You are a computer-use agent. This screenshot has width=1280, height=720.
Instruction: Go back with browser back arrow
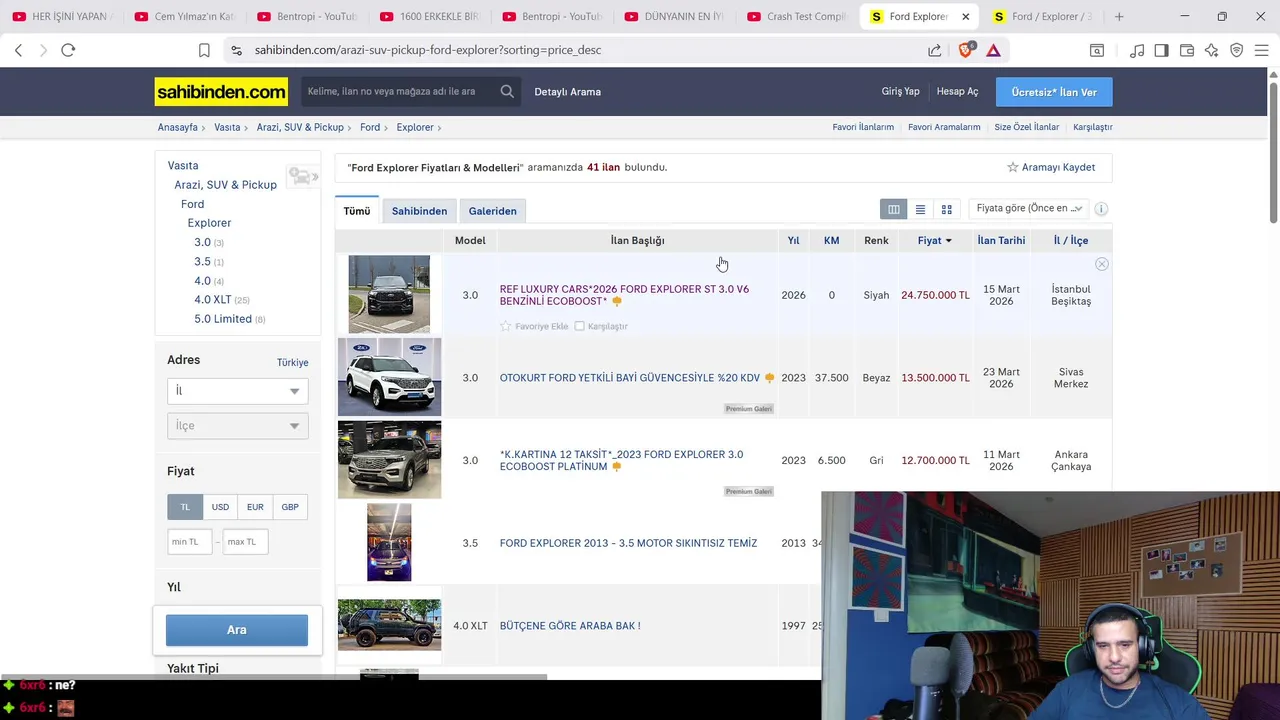[18, 50]
